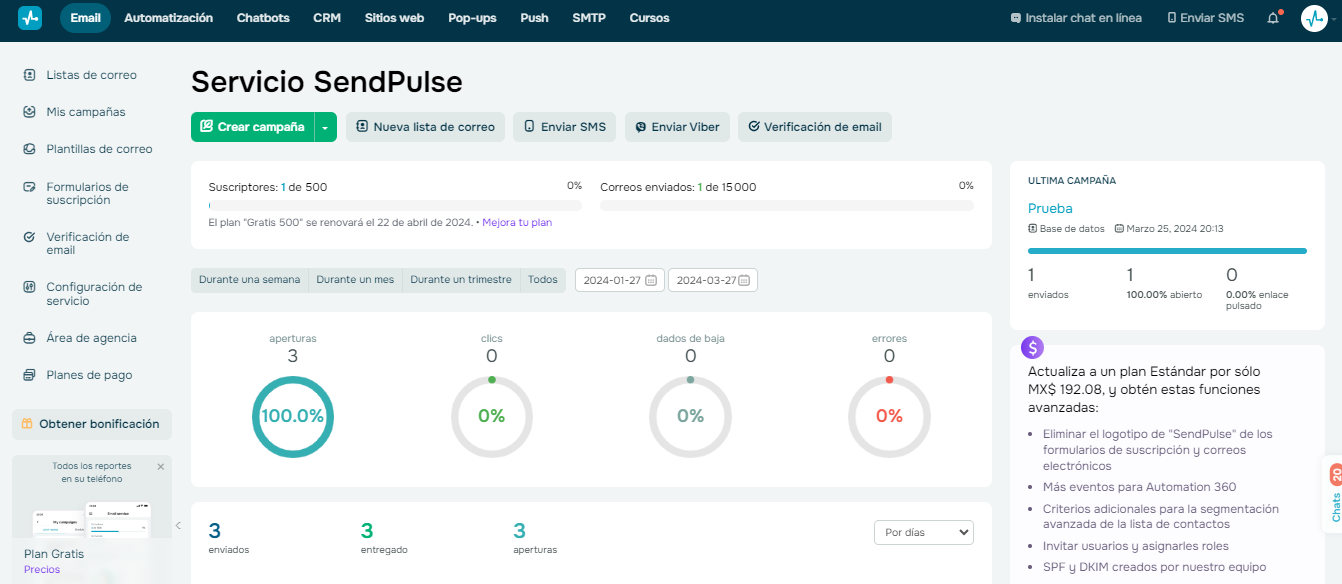Click the Plan Gratis text
Viewport: 1342px width, 584px height.
(54, 554)
